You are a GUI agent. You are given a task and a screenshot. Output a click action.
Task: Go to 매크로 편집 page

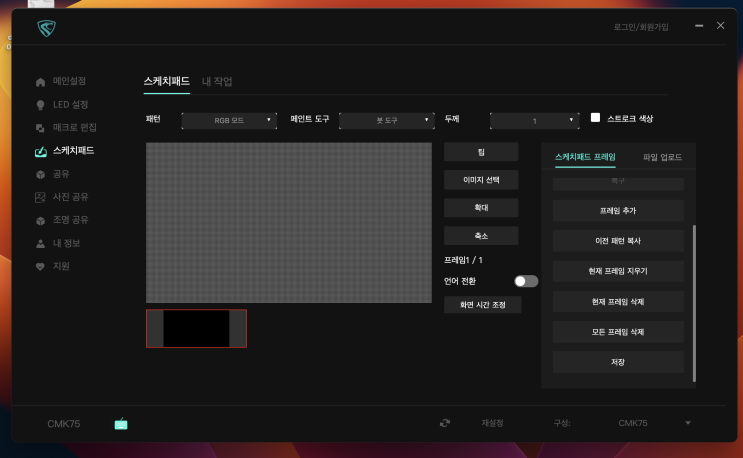pyautogui.click(x=74, y=127)
